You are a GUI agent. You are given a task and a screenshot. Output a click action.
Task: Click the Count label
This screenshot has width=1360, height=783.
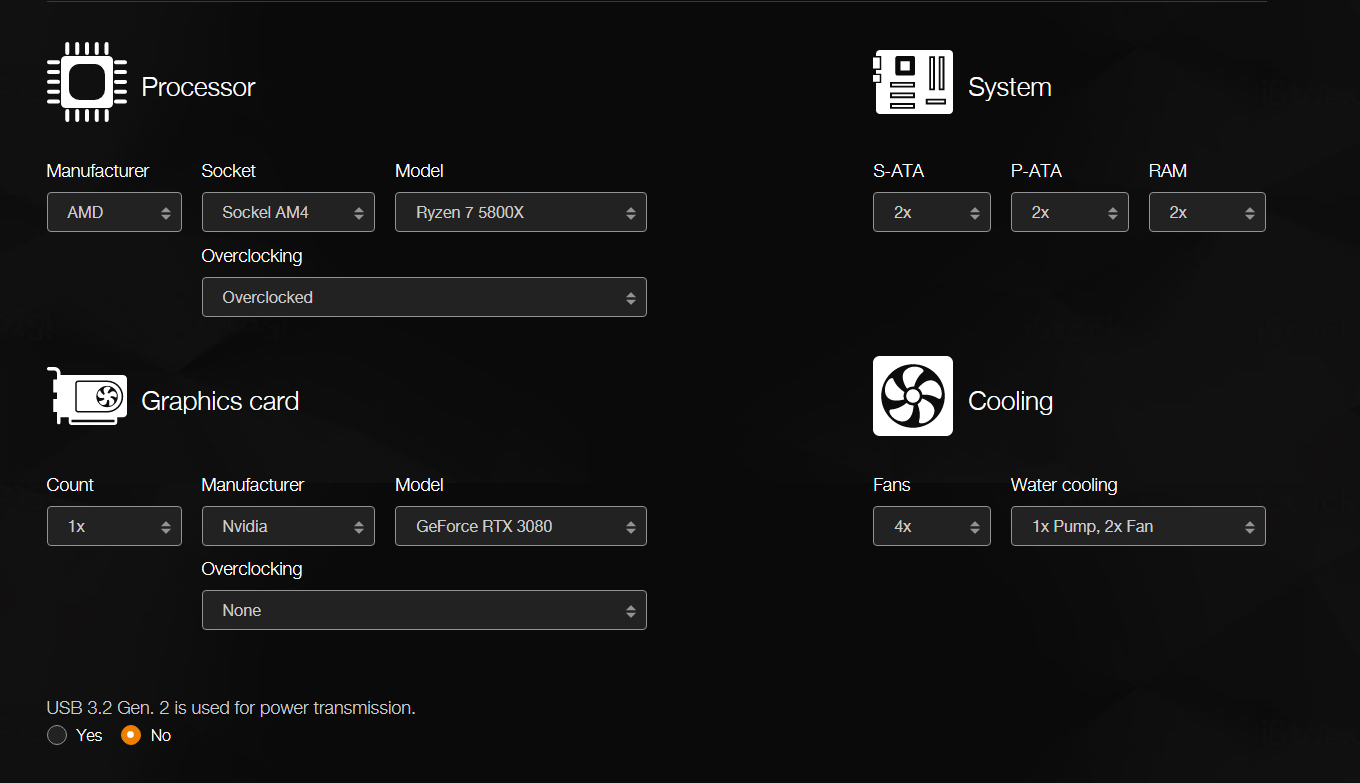[x=70, y=485]
